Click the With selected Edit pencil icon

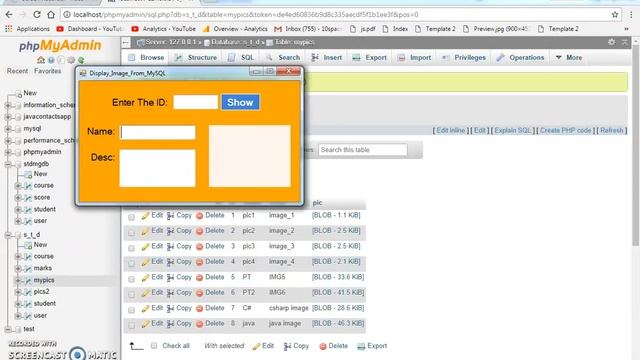tap(256, 346)
